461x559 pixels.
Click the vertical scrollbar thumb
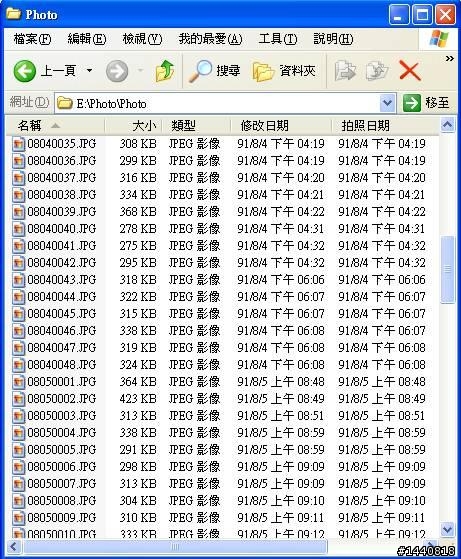click(x=447, y=270)
